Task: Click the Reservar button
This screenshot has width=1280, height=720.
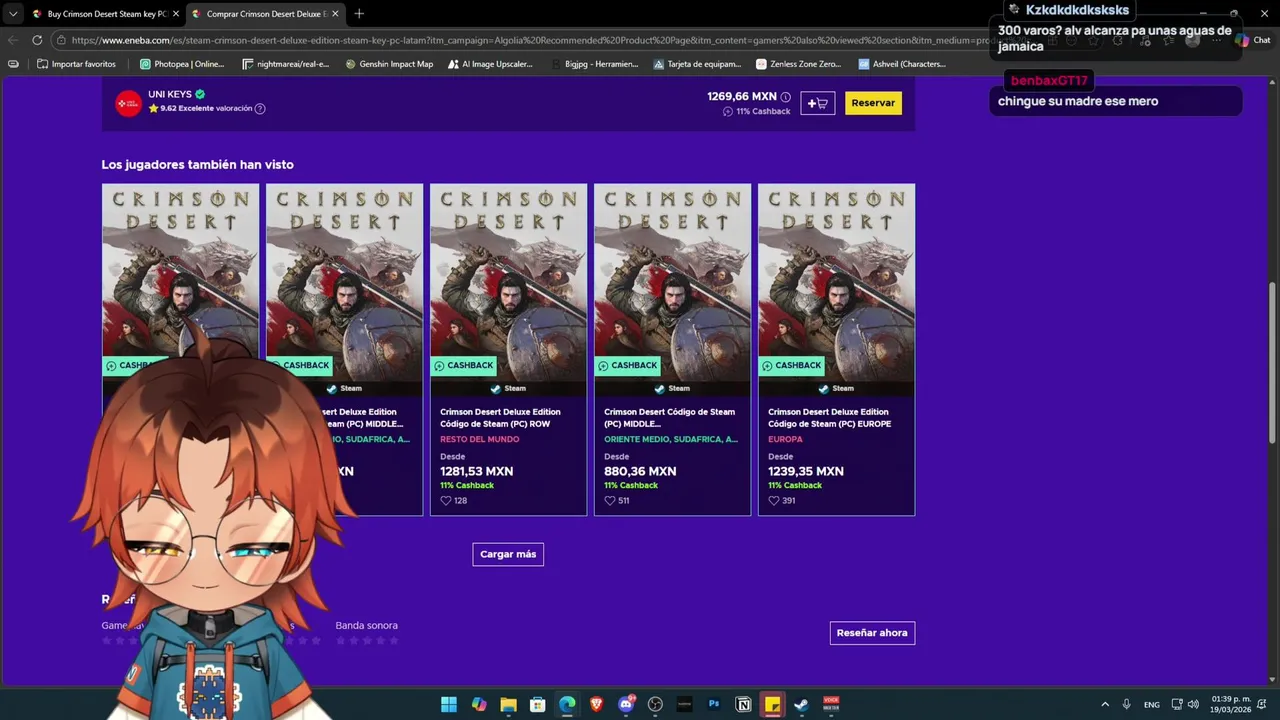Action: pyautogui.click(x=873, y=103)
